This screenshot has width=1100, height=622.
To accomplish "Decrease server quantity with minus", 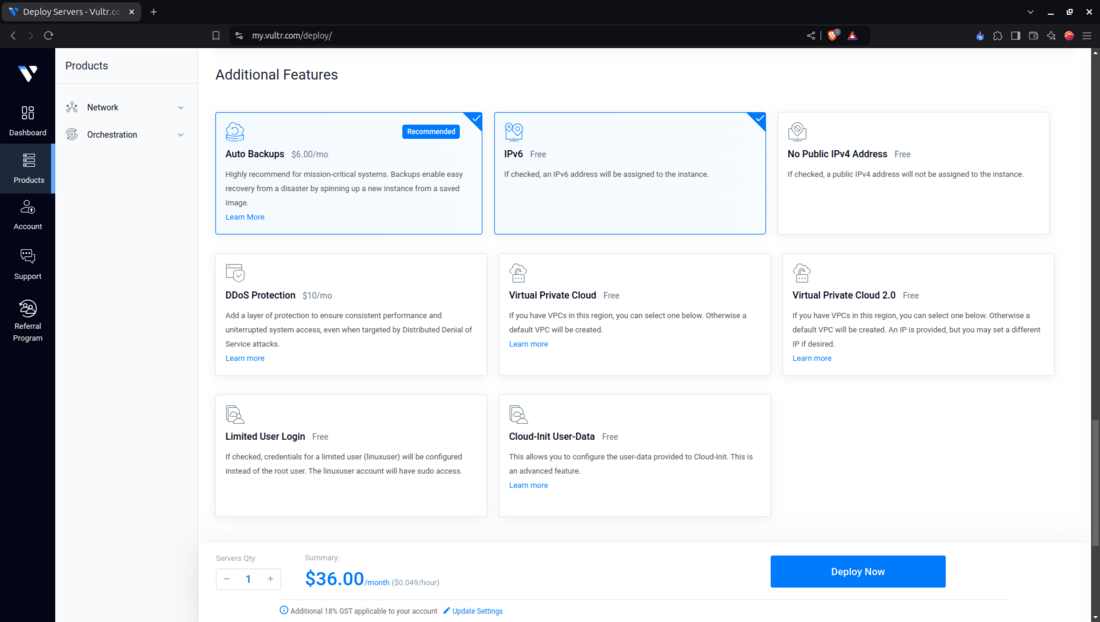I will tap(227, 579).
